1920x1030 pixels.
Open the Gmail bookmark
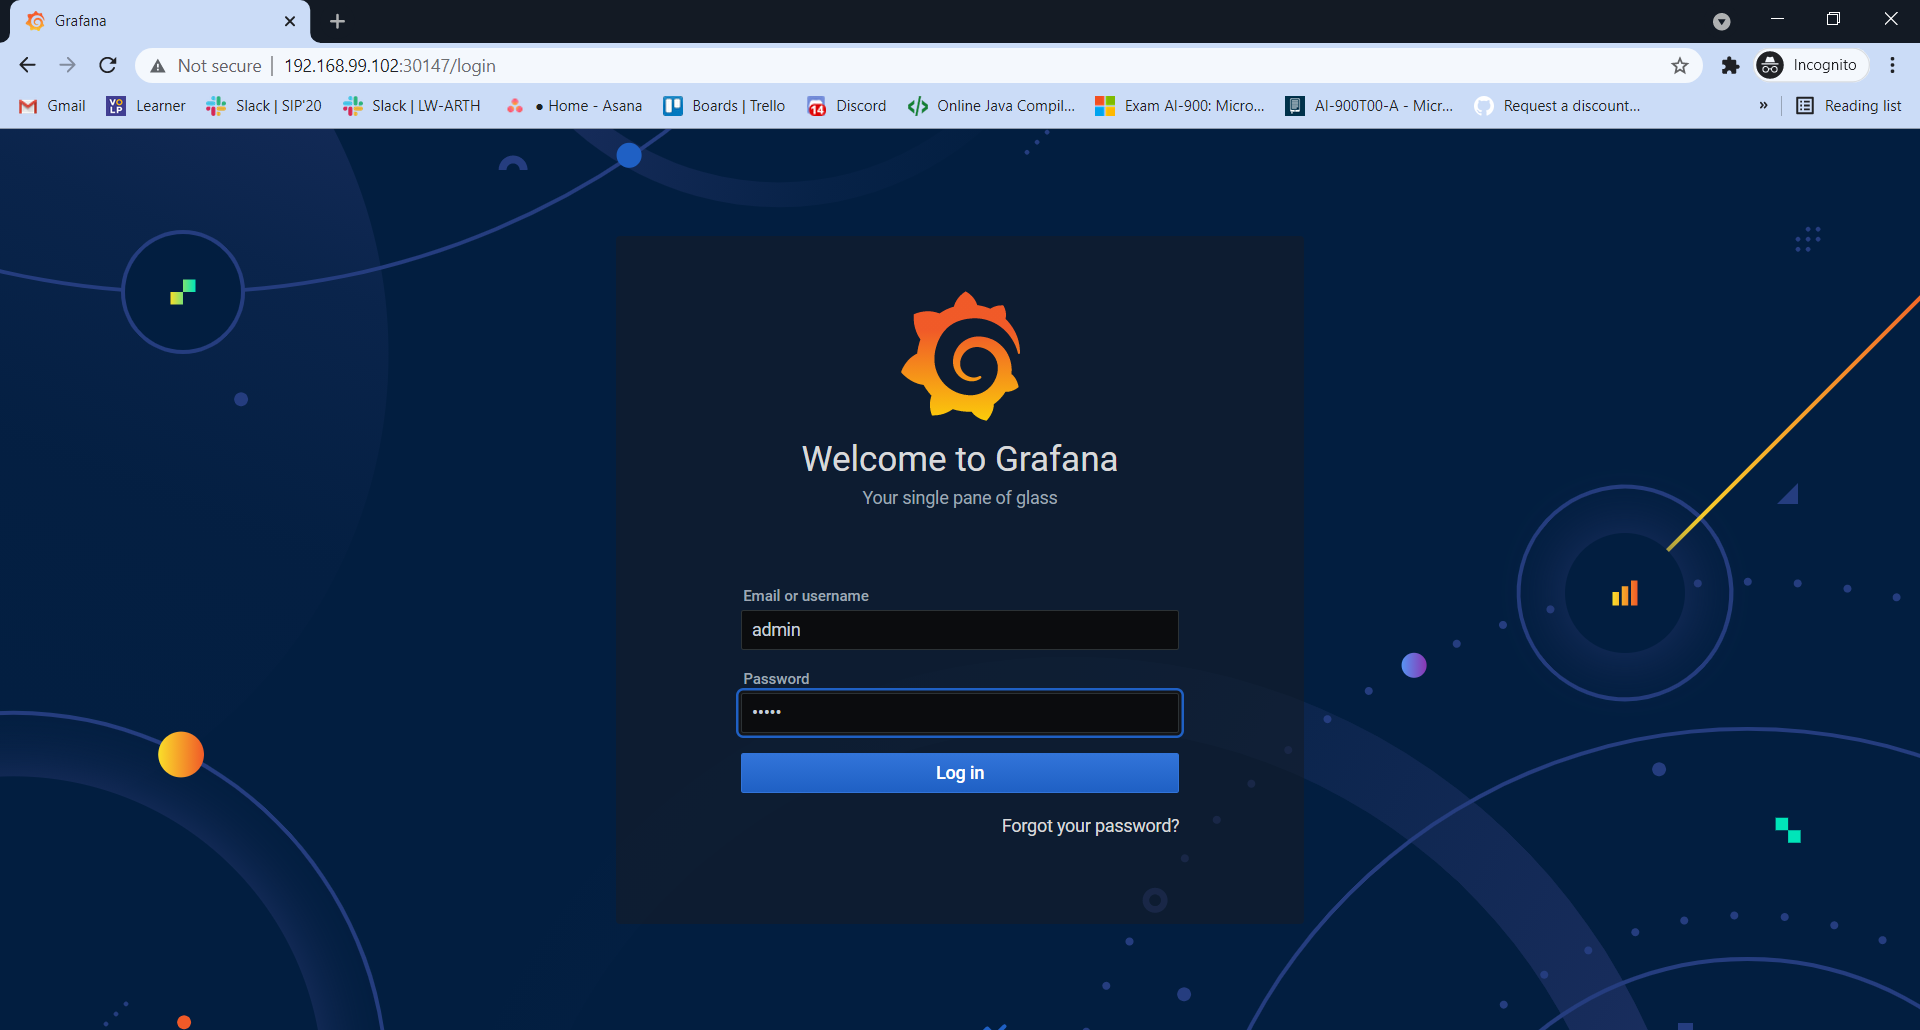[51, 105]
